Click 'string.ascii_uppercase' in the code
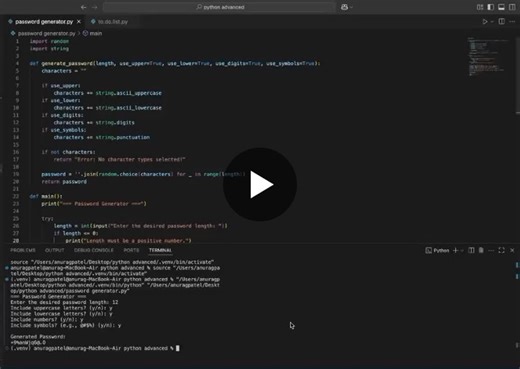 pyautogui.click(x=129, y=93)
